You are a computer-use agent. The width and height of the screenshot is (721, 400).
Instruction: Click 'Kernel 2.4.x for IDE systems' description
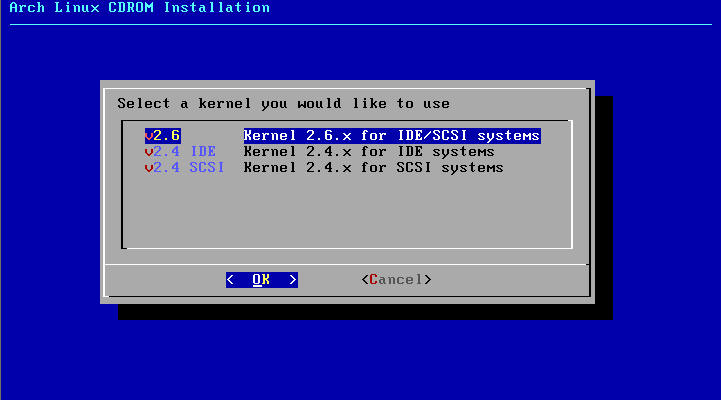[x=369, y=152]
